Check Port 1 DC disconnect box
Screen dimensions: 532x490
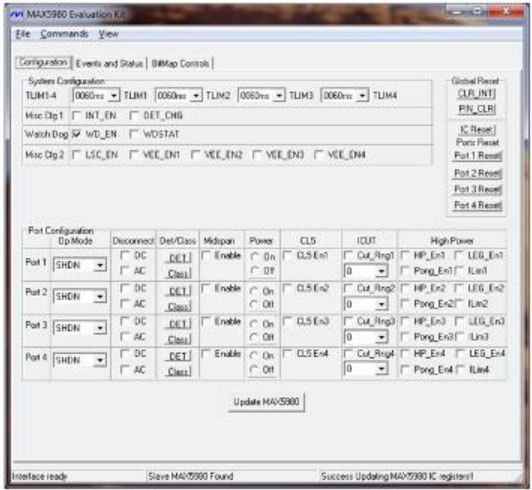(125, 255)
